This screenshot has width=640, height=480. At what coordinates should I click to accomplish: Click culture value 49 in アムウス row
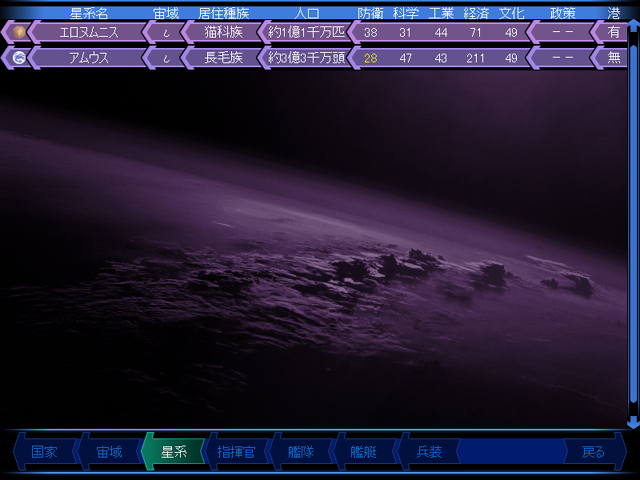(x=511, y=58)
